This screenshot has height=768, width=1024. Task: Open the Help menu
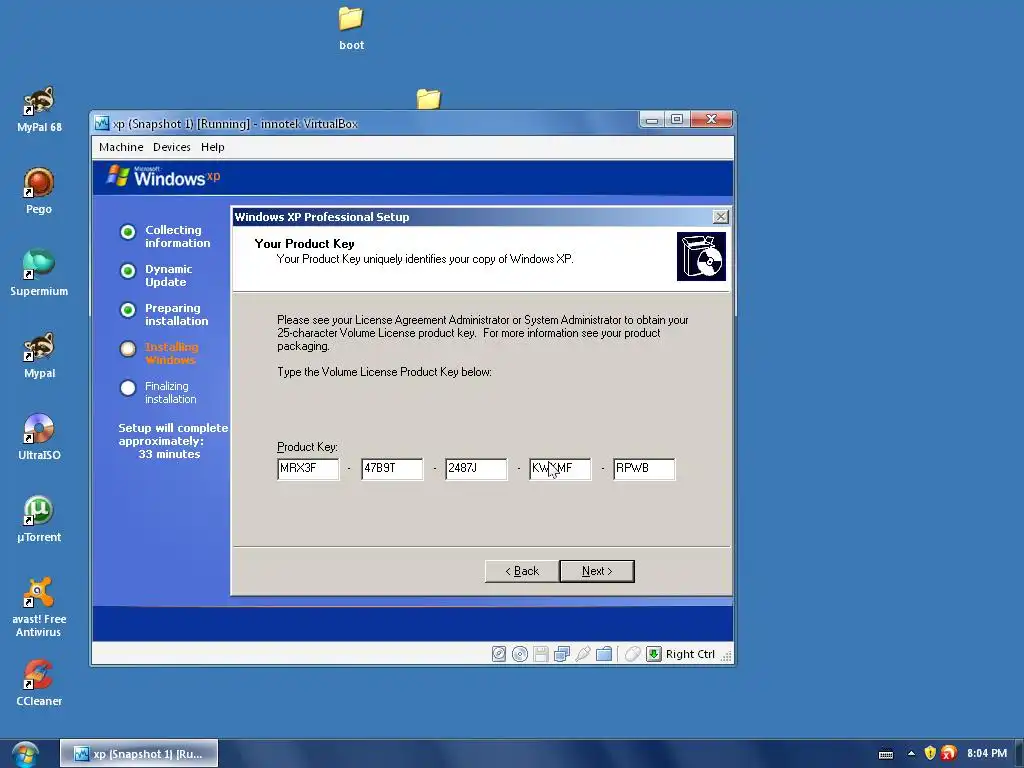click(213, 147)
